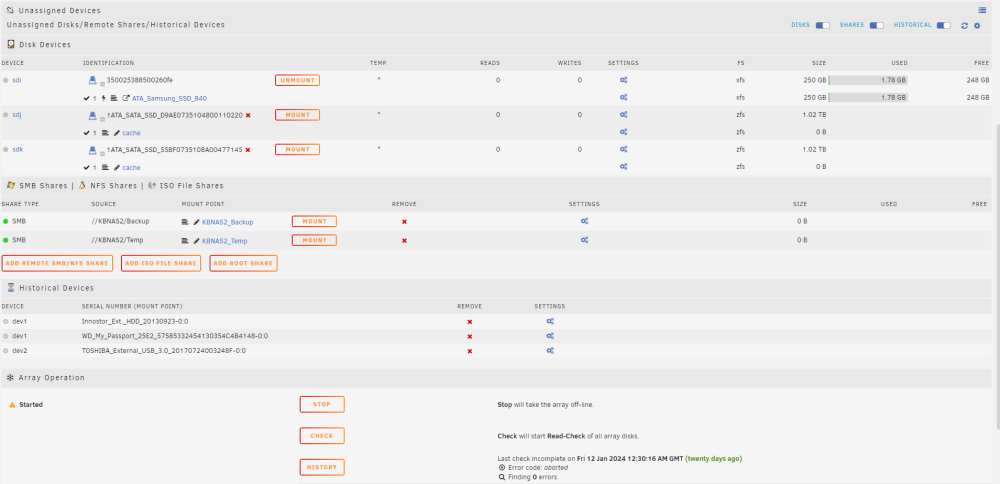The image size is (1000, 484).
Task: Click the '(twenty days ago)' green text
Action: (713, 458)
